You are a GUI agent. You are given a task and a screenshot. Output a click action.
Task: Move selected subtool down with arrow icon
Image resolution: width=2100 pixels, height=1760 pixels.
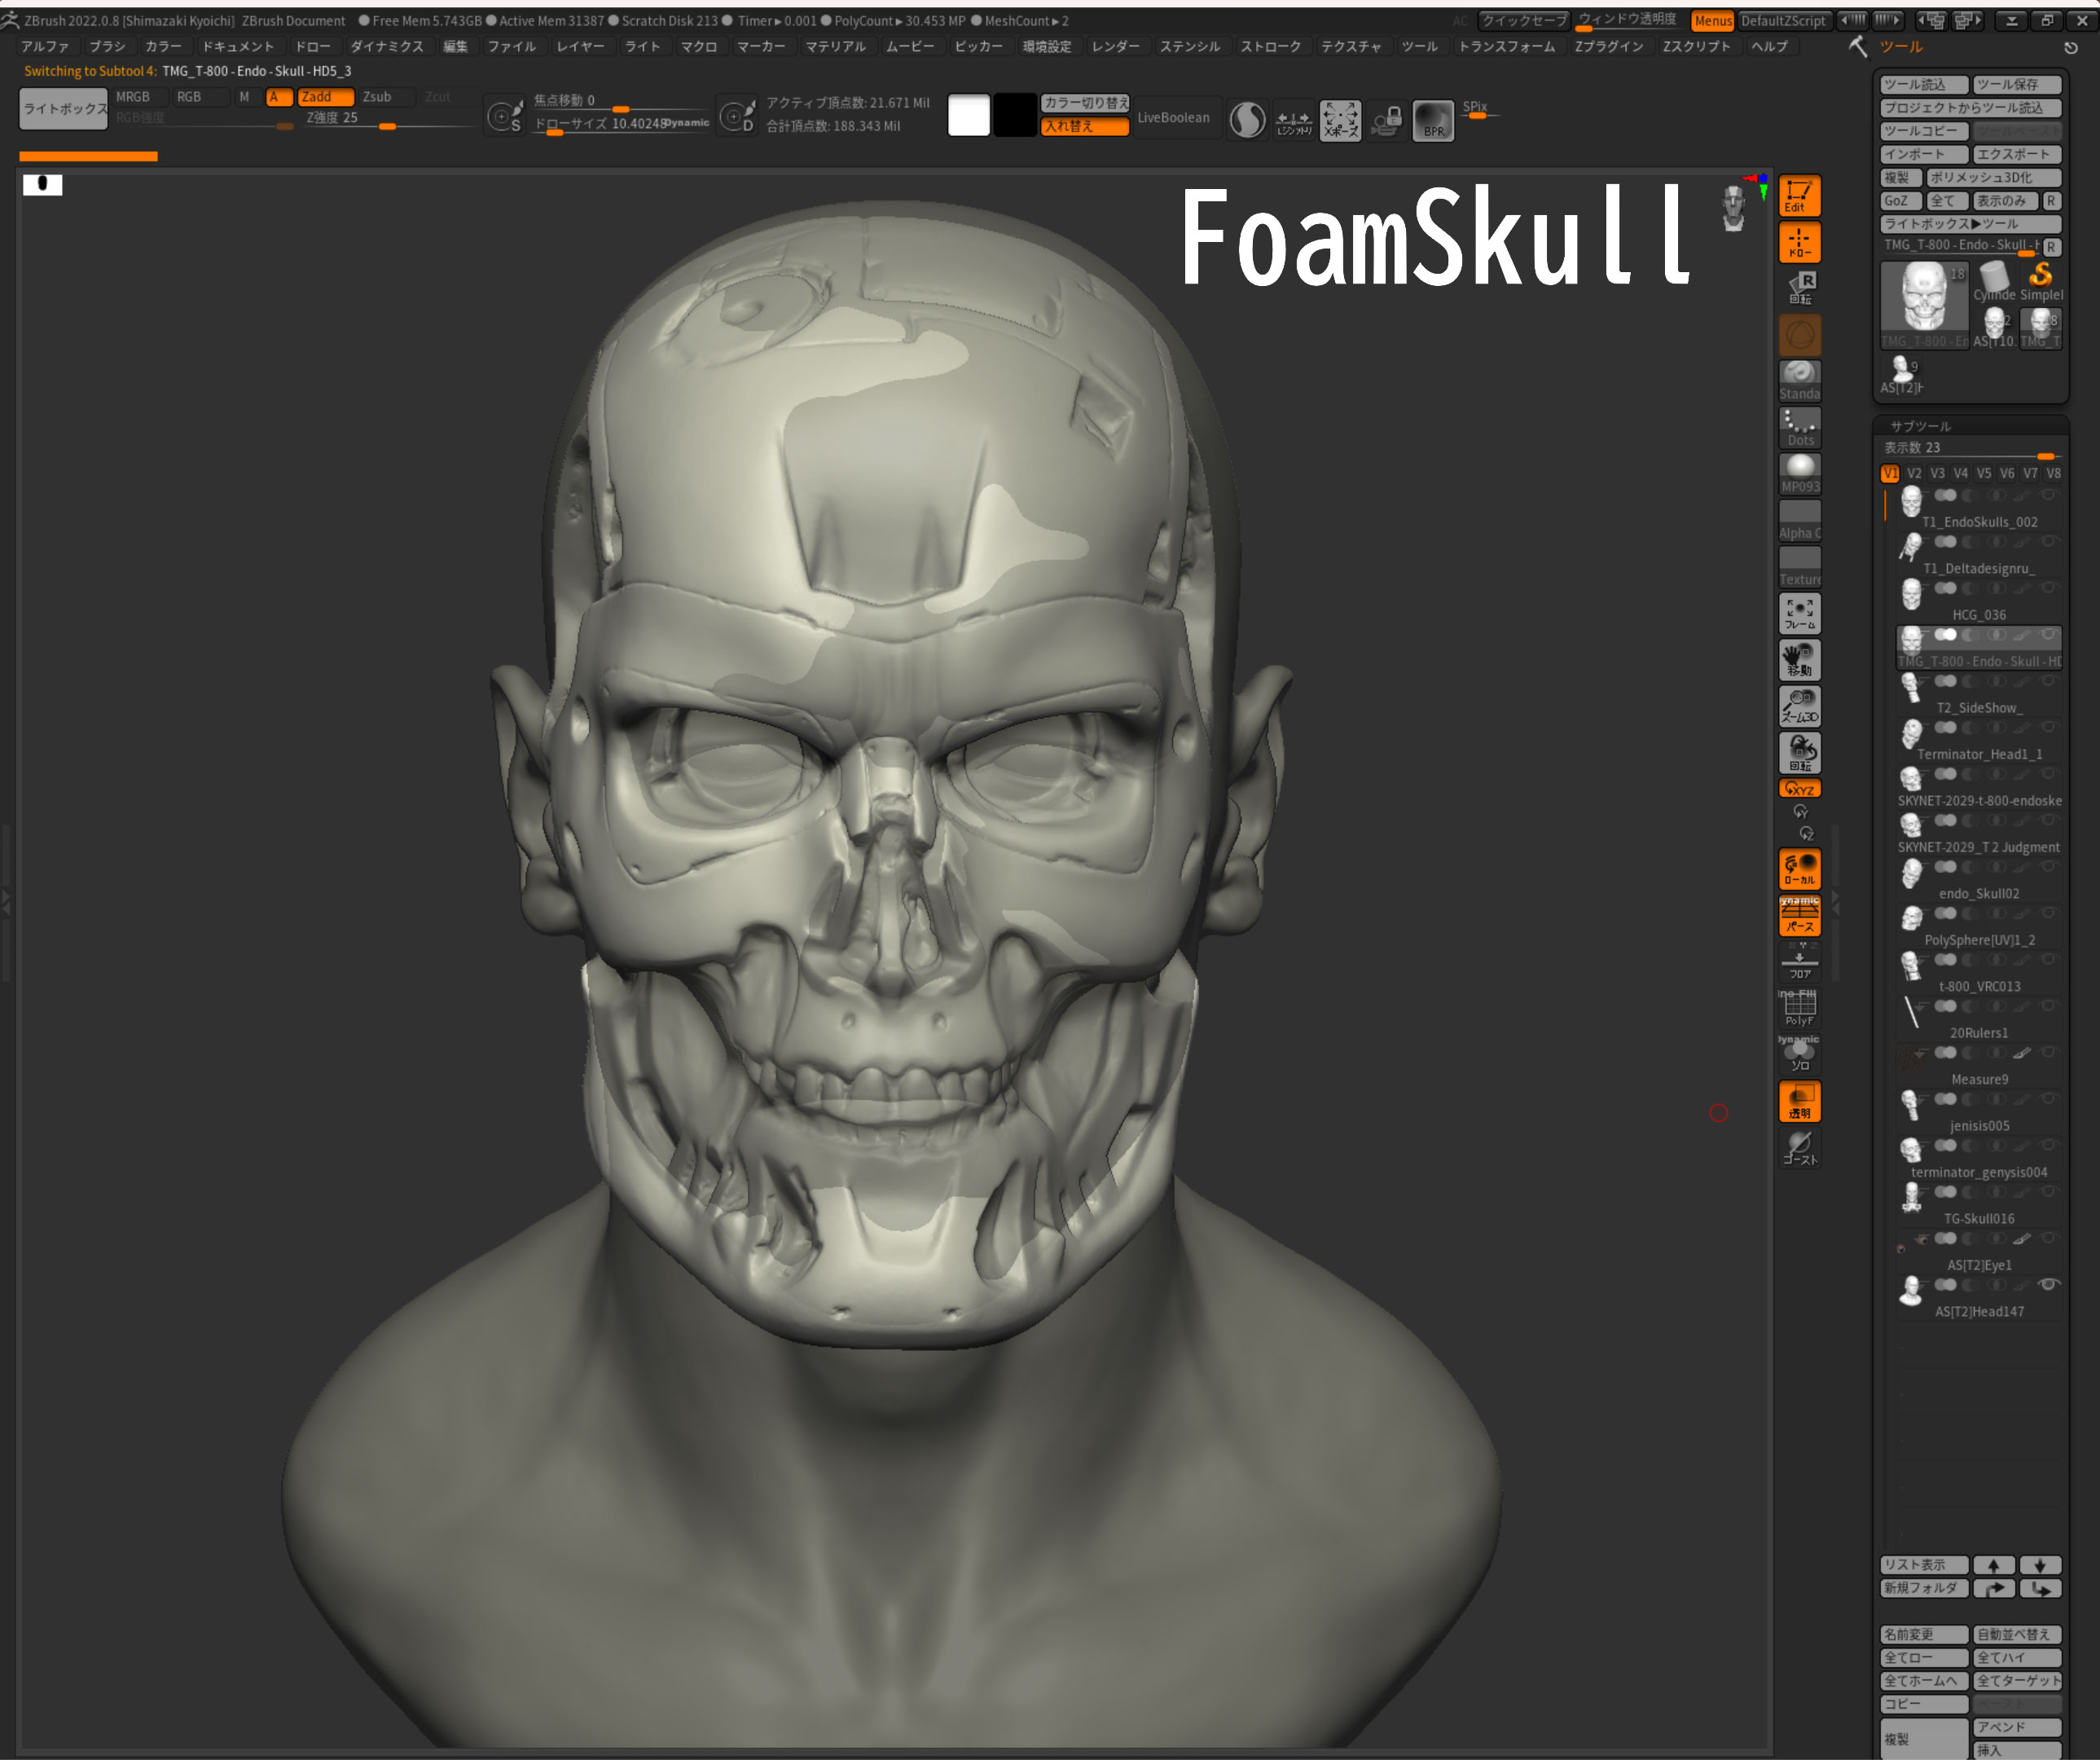[2040, 1565]
